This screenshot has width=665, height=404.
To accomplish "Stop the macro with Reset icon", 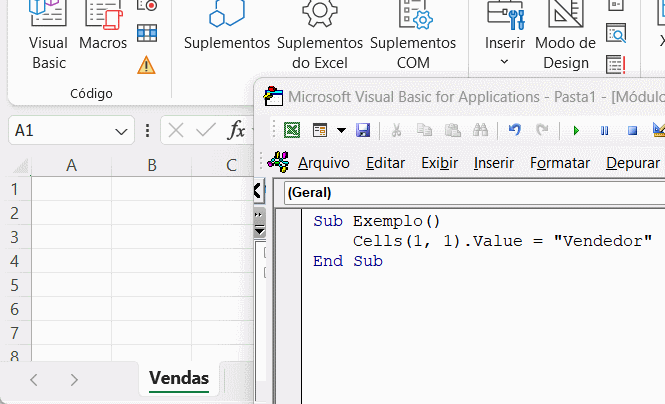I will pyautogui.click(x=632, y=130).
